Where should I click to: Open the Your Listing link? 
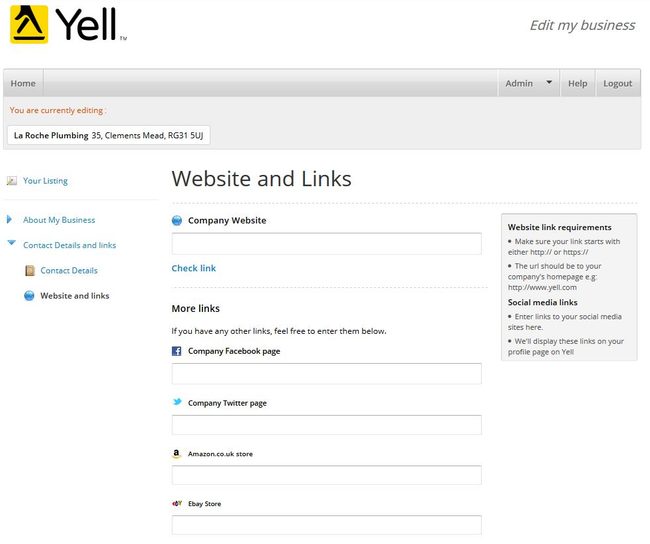[x=45, y=181]
